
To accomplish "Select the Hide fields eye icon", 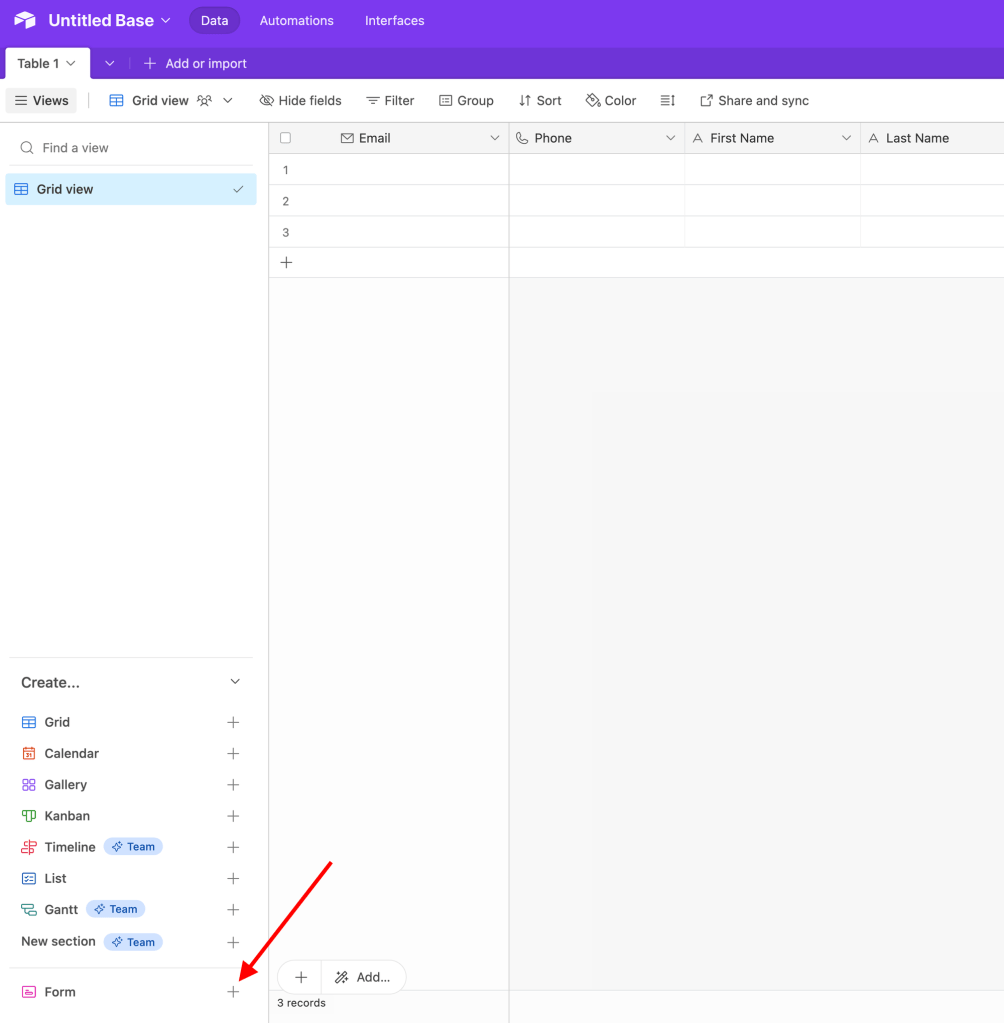I will 266,100.
